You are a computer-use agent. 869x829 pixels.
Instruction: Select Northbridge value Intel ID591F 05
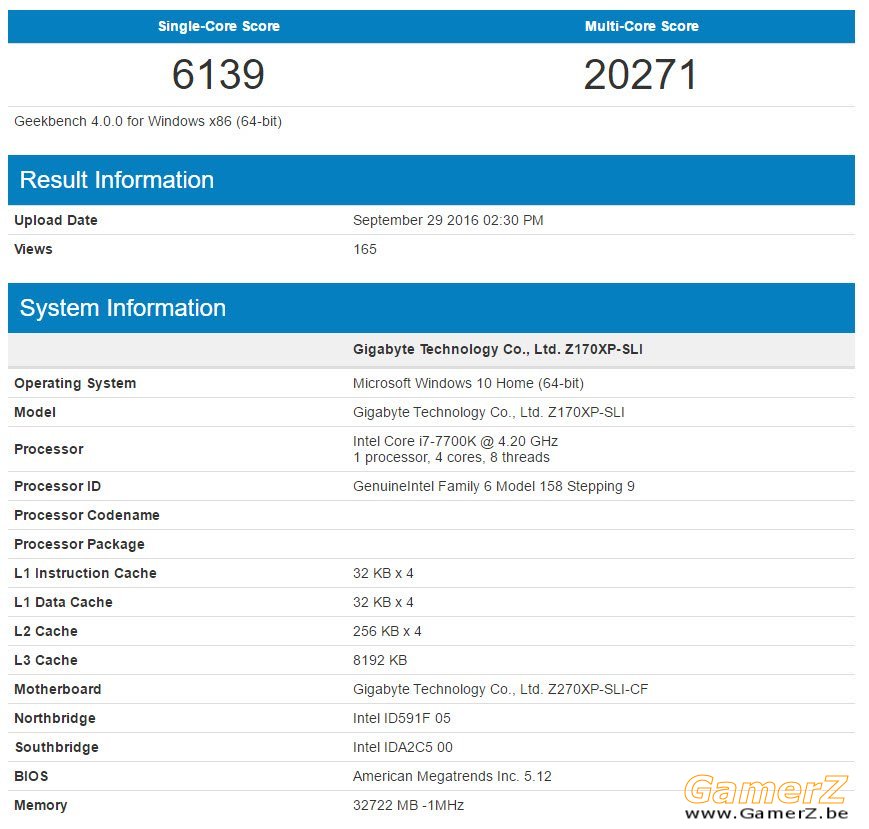(x=402, y=718)
